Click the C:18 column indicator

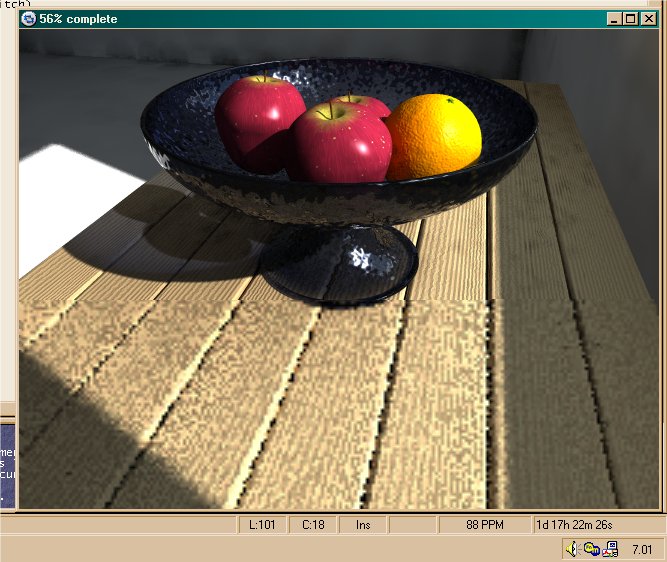tap(313, 525)
